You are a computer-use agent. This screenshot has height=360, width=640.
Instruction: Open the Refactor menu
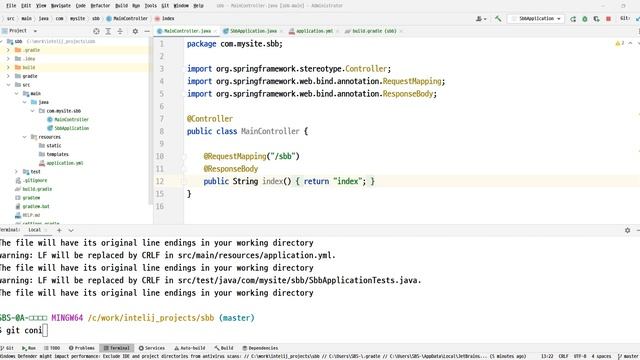click(x=100, y=6)
